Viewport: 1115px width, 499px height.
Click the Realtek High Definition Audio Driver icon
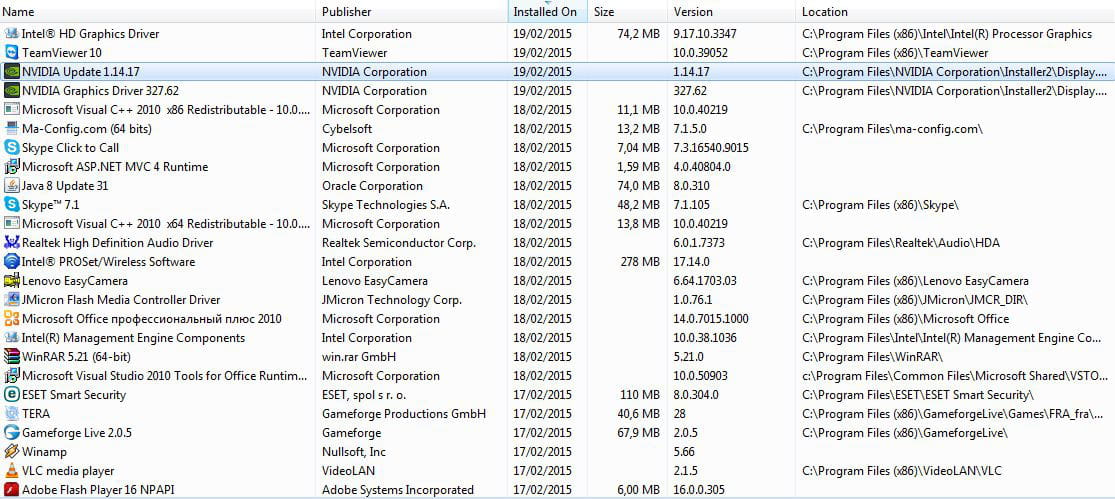pyautogui.click(x=11, y=242)
